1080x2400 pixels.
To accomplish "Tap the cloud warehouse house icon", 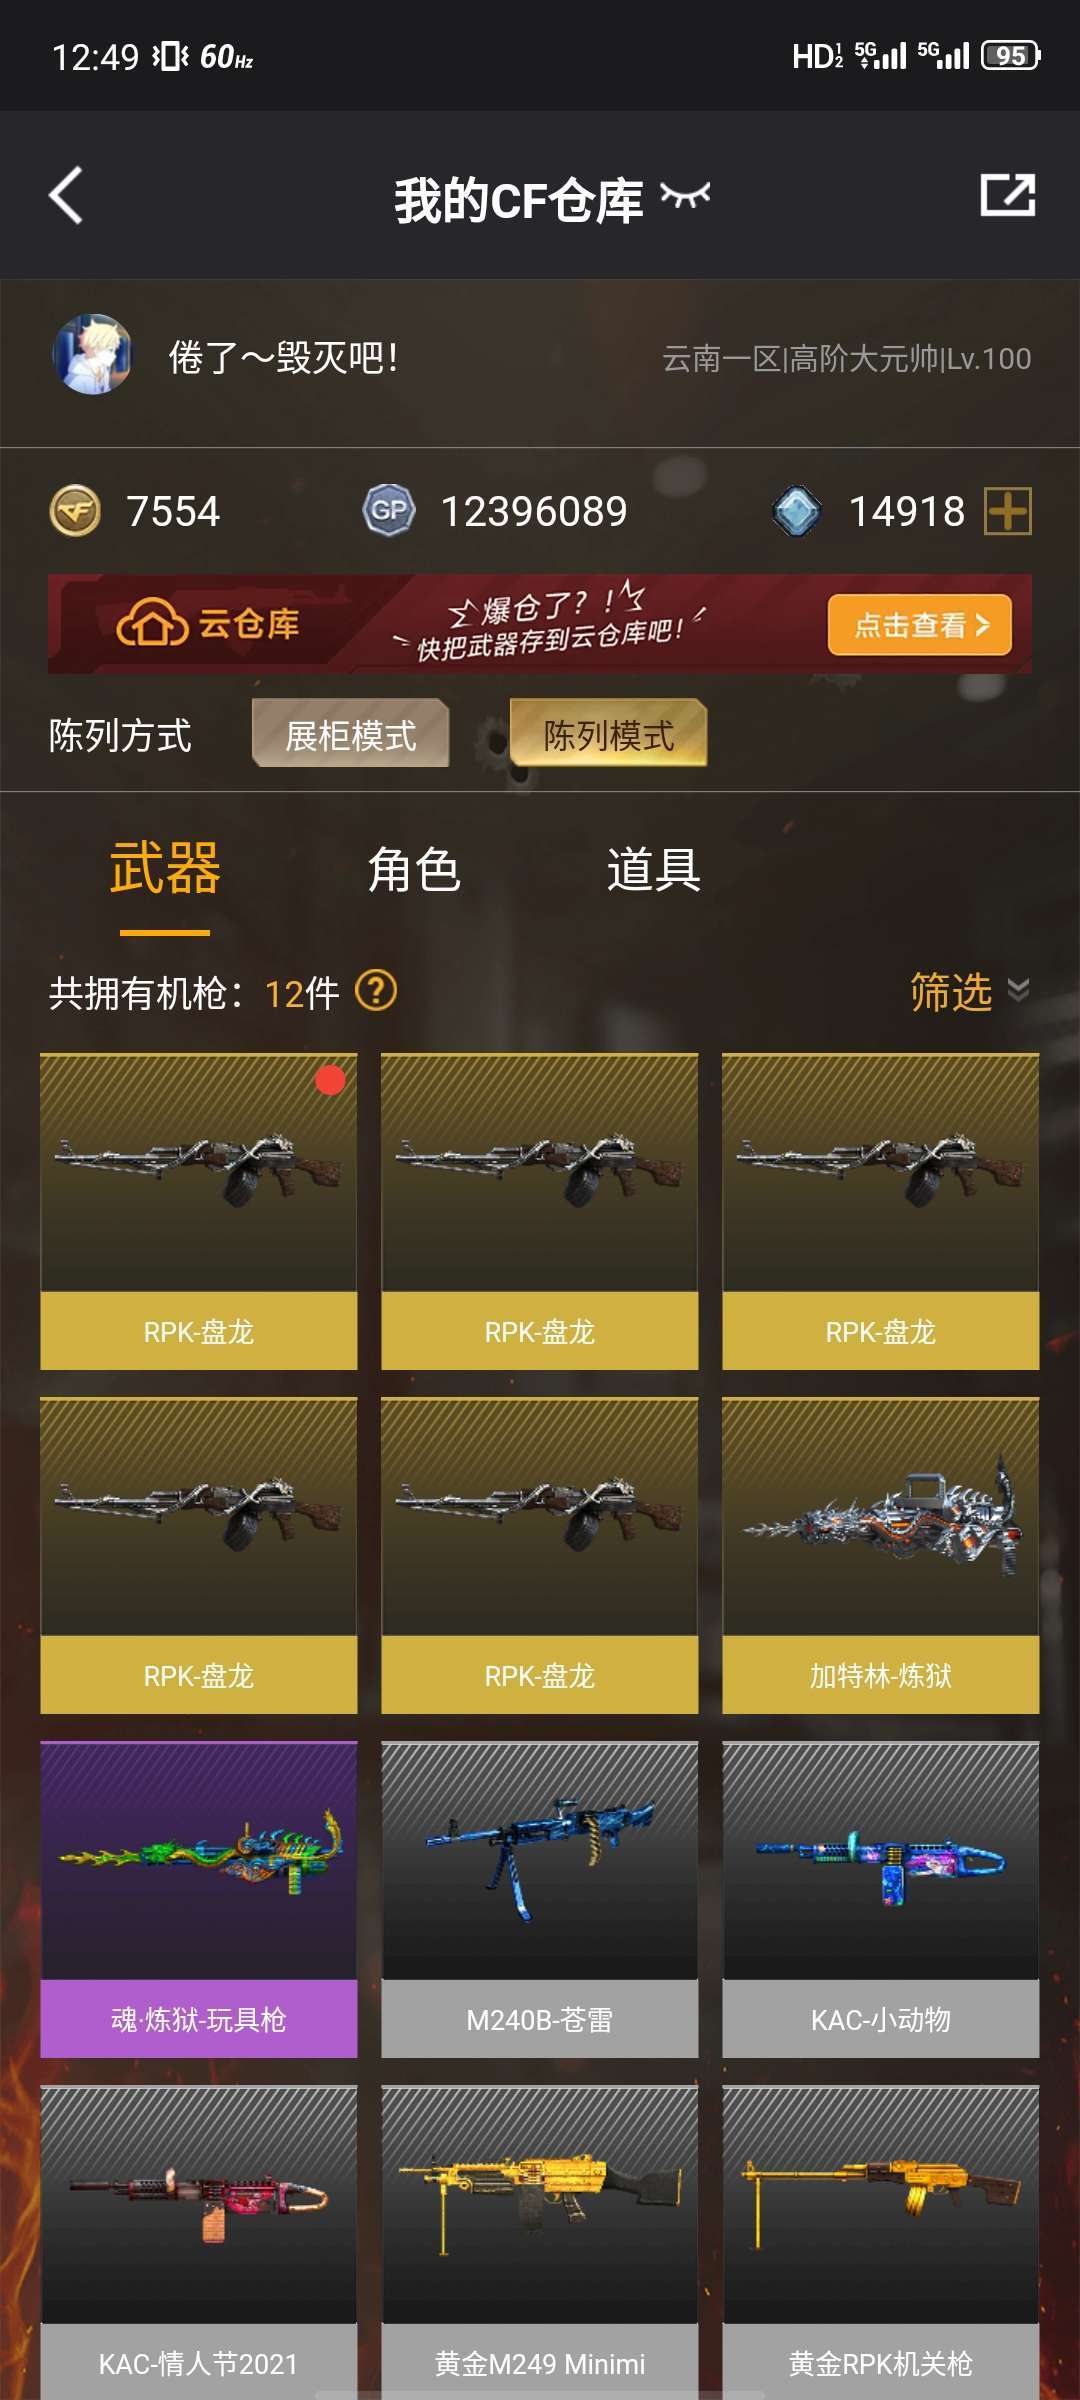I will click(152, 623).
